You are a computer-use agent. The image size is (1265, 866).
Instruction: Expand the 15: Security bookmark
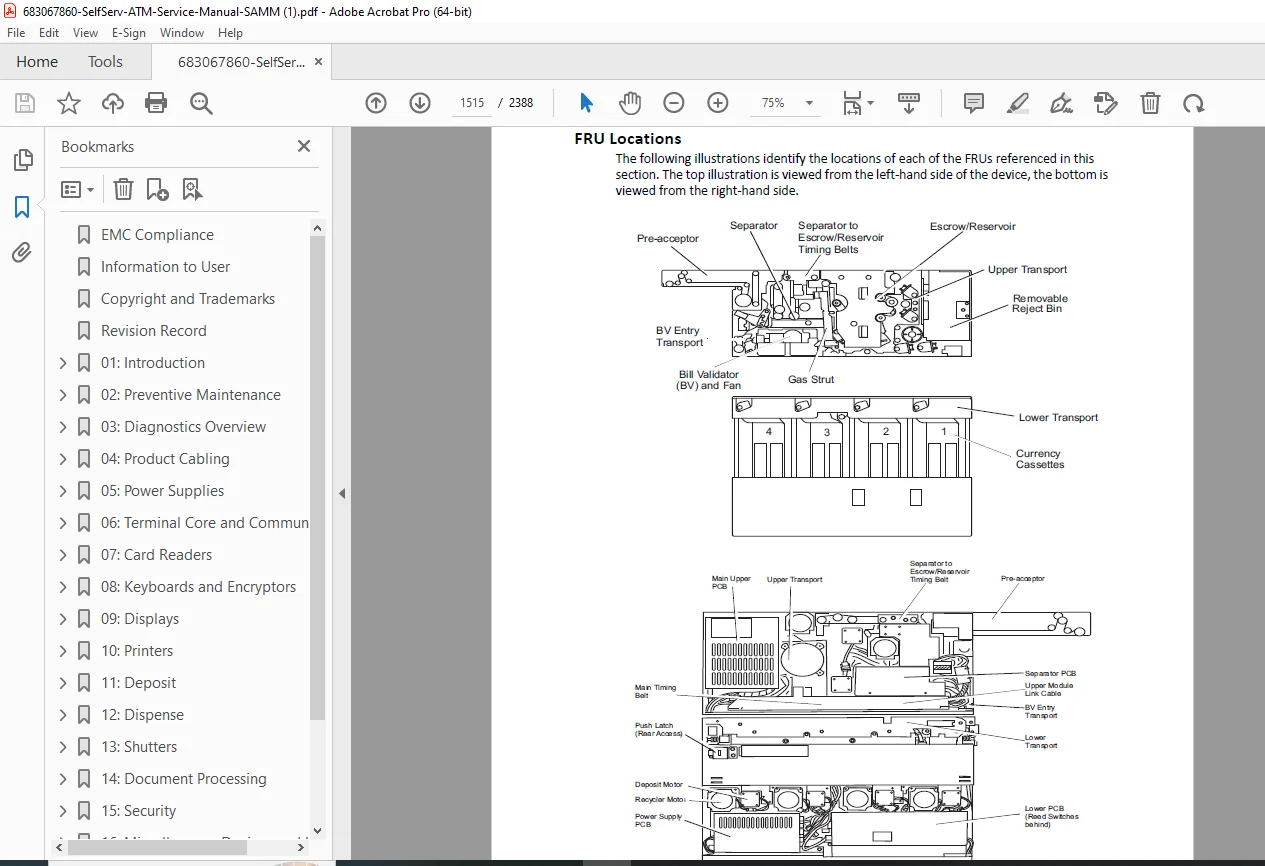tap(63, 811)
